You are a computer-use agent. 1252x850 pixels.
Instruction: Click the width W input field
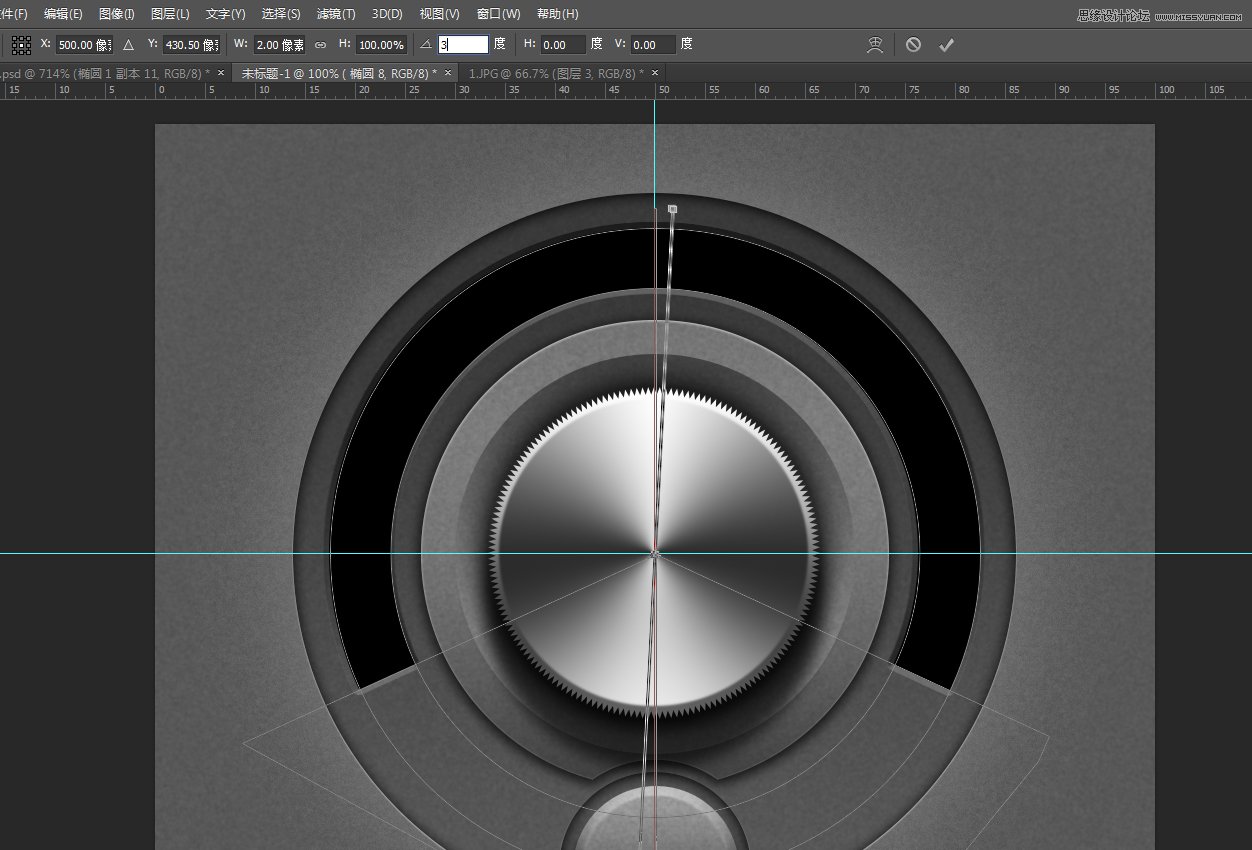279,45
